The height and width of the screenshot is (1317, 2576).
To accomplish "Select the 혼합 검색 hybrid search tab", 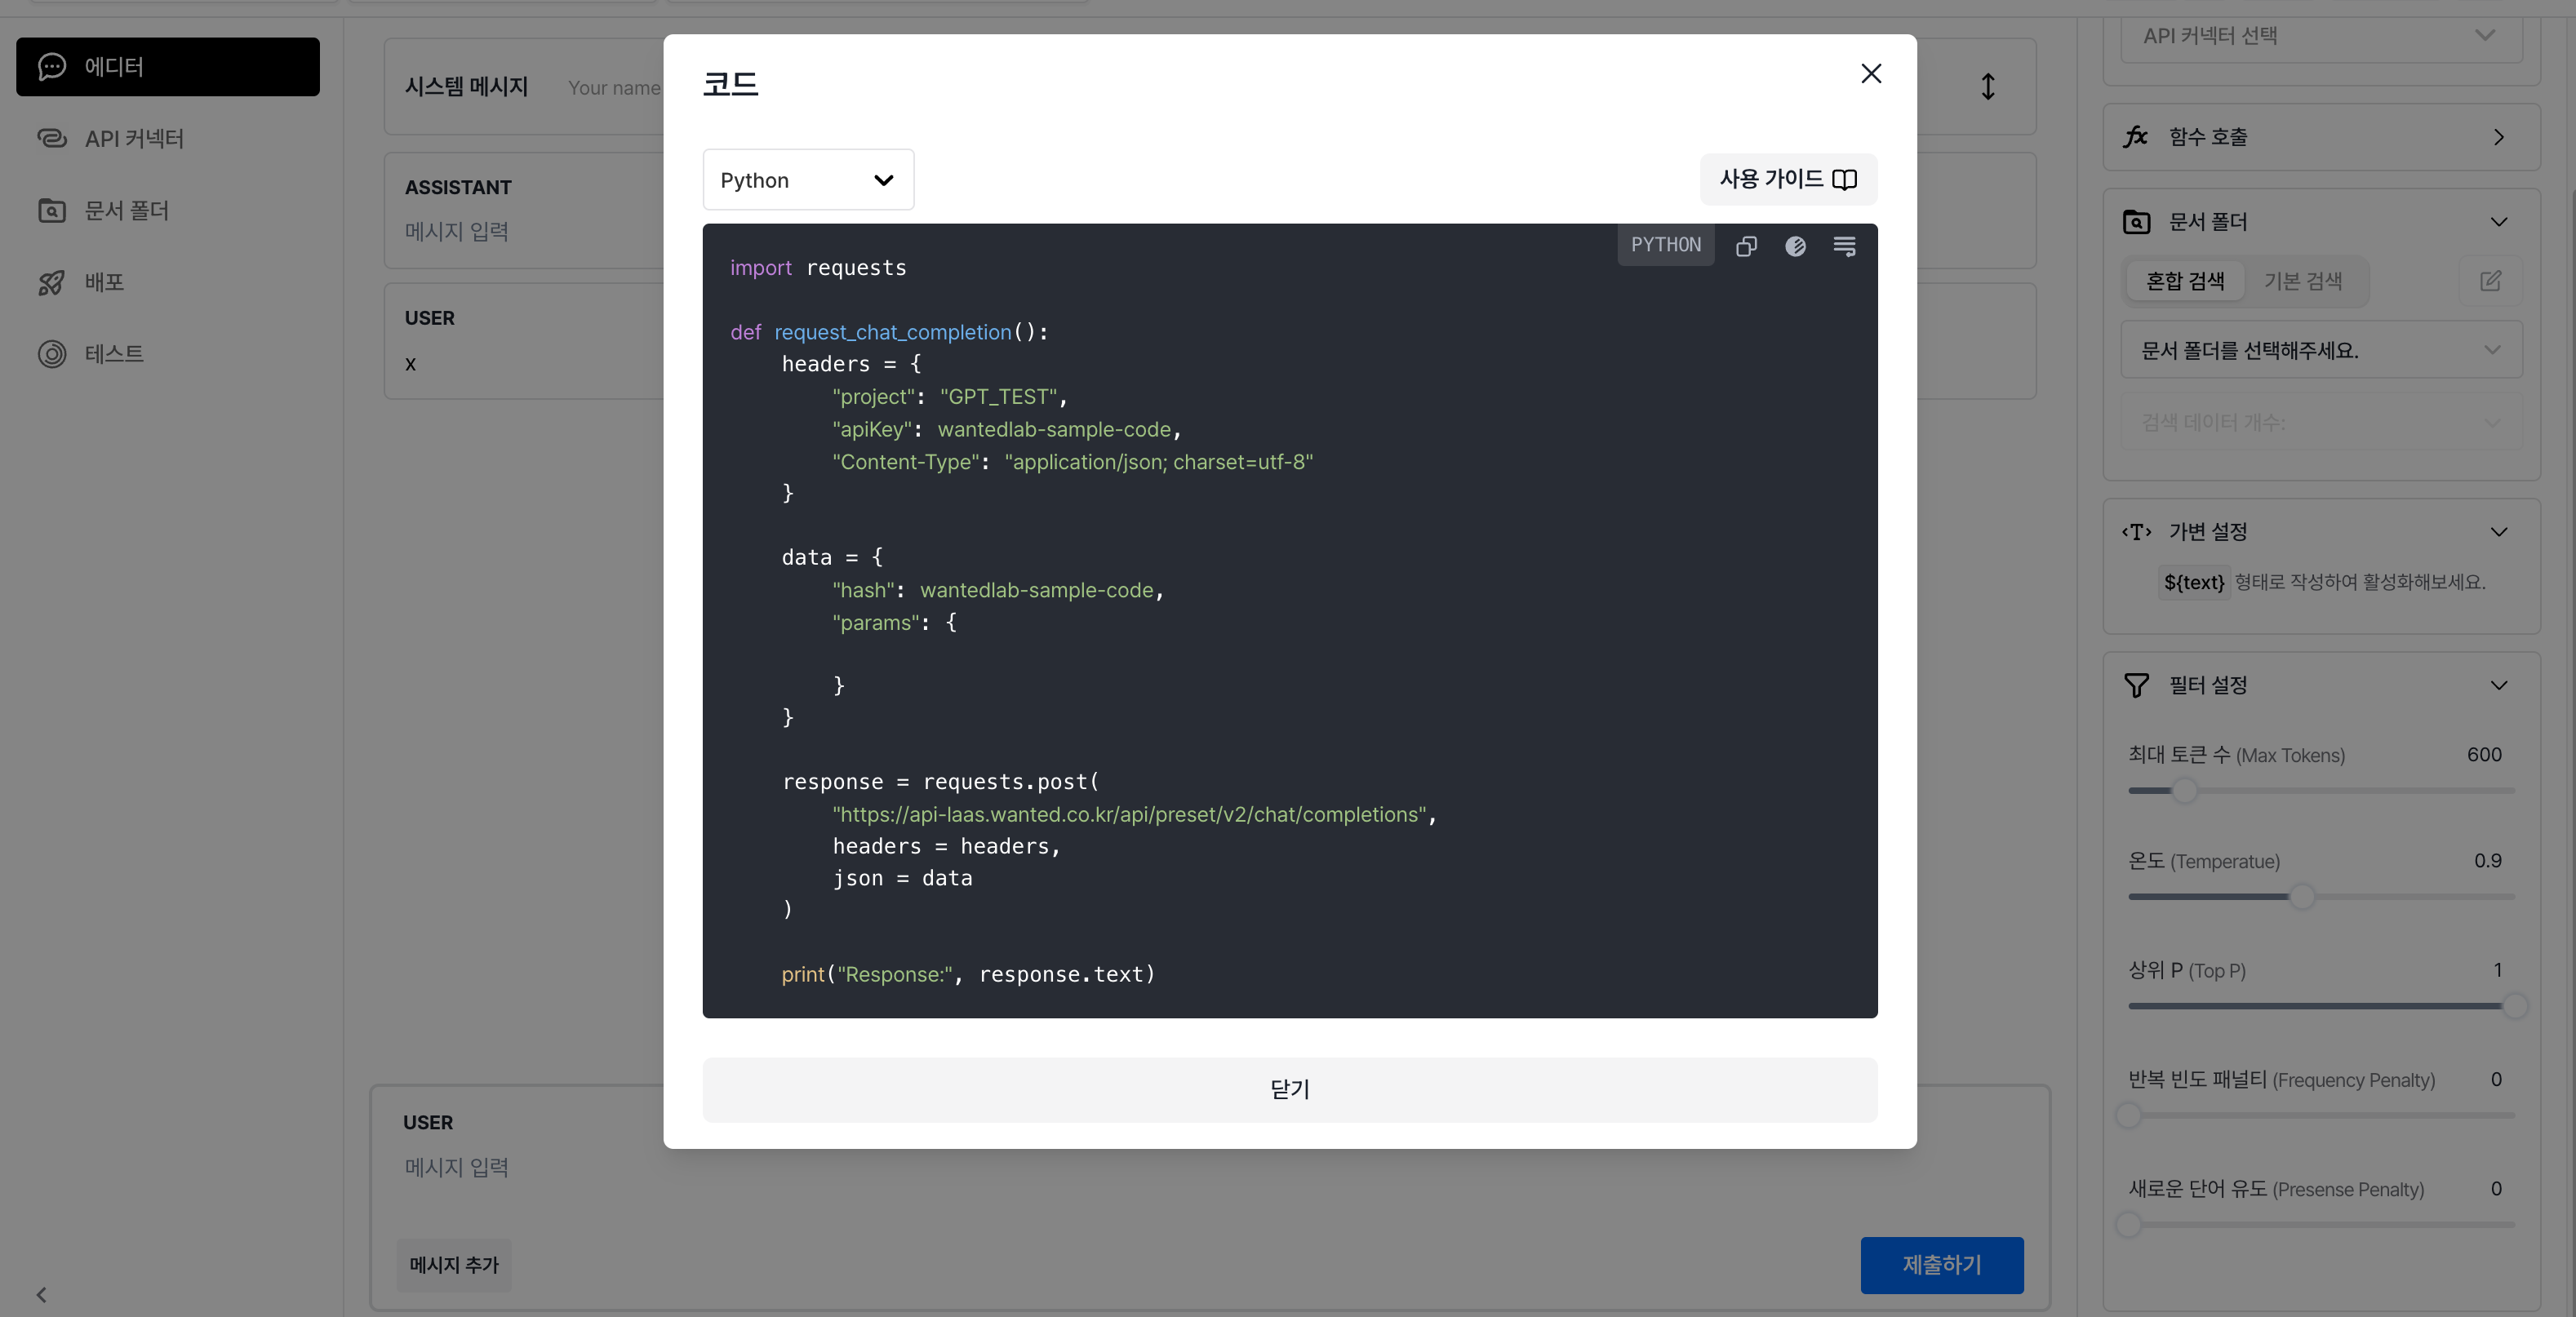I will click(x=2185, y=282).
